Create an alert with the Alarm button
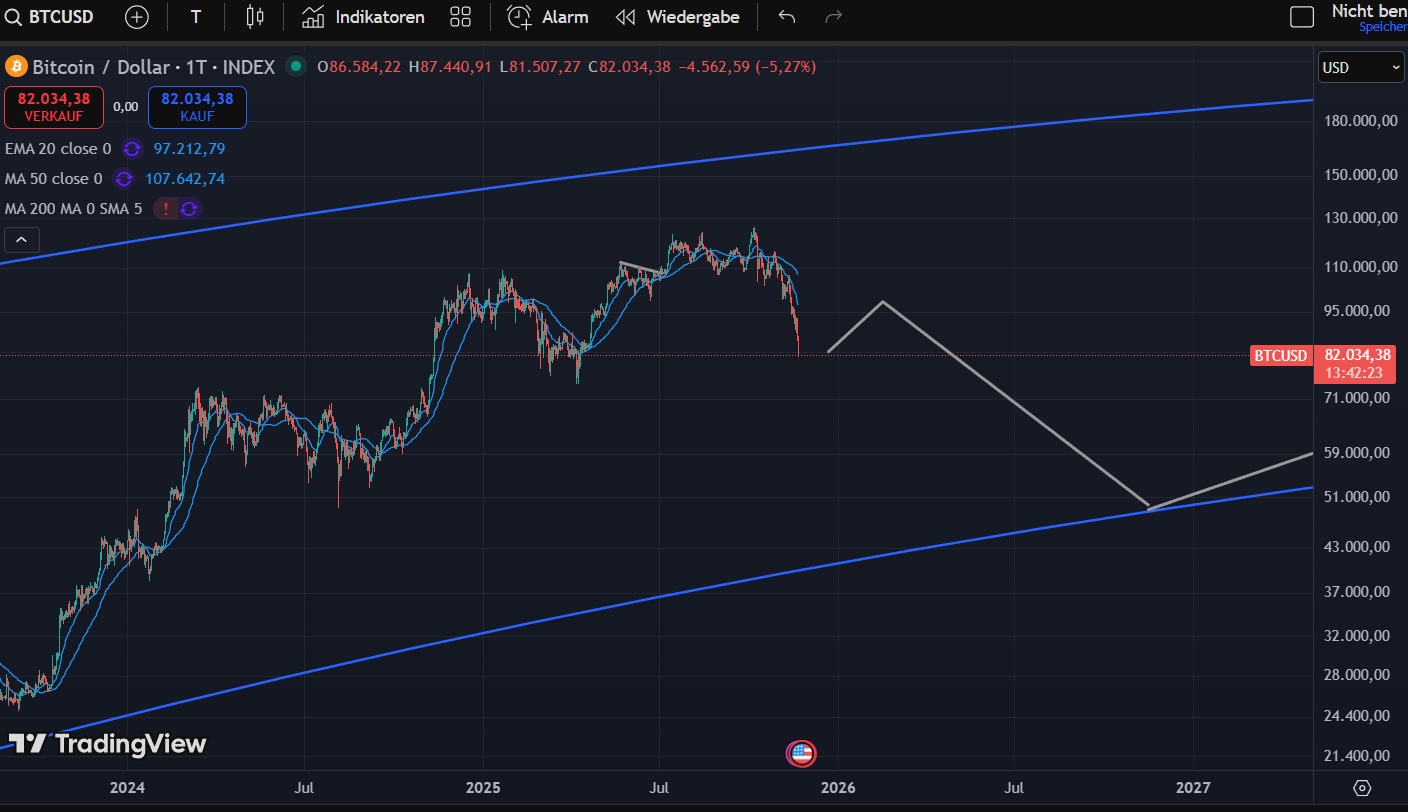Screen dimensions: 1408x812 point(547,17)
